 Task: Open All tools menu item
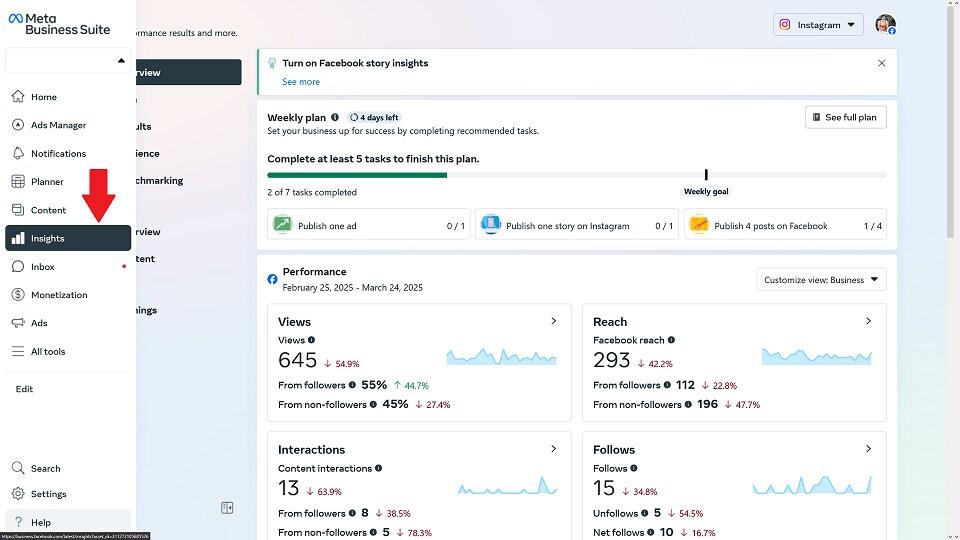coord(48,352)
